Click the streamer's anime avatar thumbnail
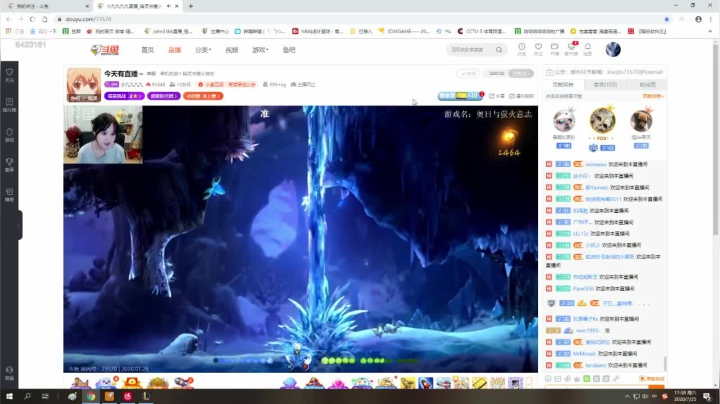 [84, 85]
